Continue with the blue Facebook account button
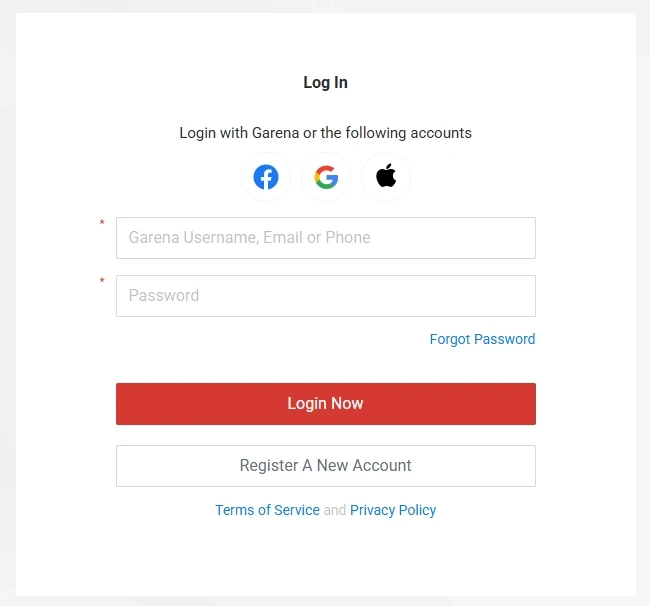 (266, 178)
